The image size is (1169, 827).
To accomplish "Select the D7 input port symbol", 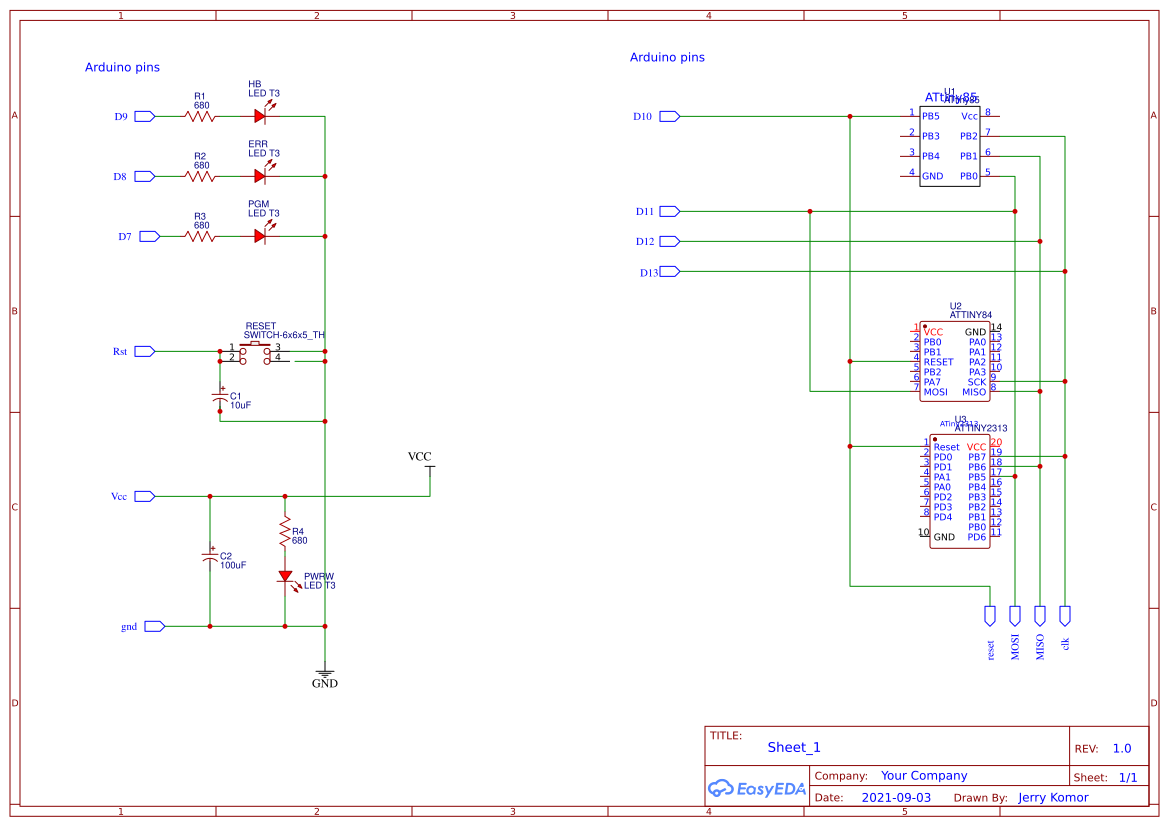I will coord(149,236).
